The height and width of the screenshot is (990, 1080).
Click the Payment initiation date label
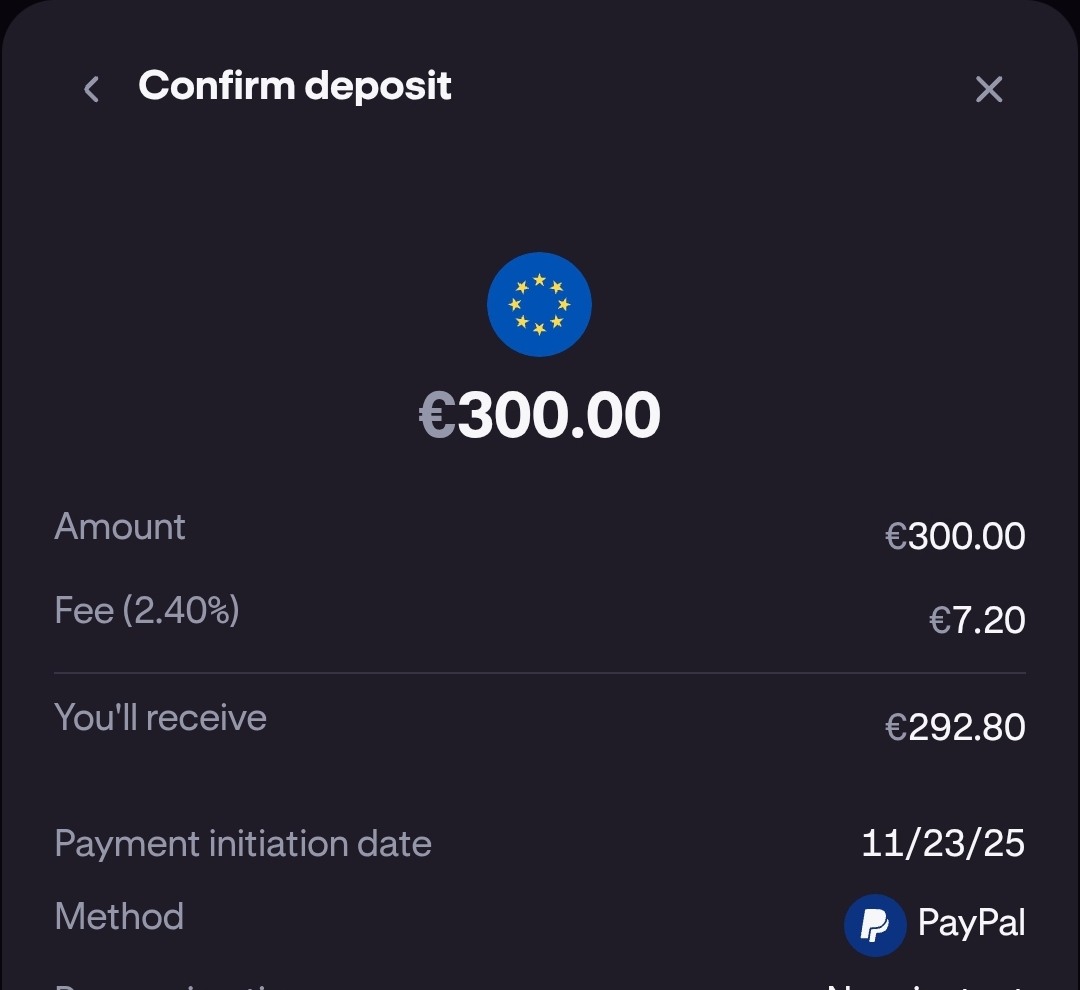[243, 844]
